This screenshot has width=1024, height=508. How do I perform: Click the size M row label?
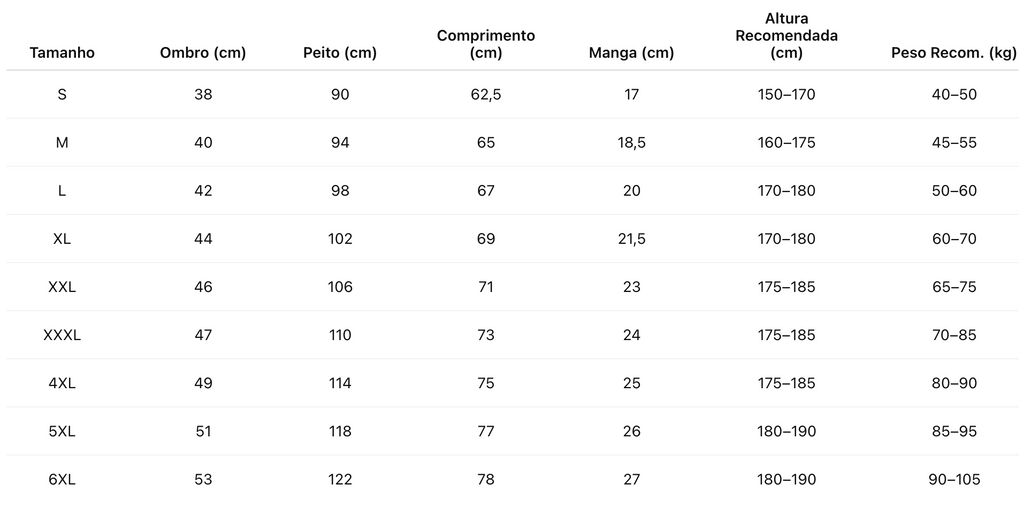[62, 142]
